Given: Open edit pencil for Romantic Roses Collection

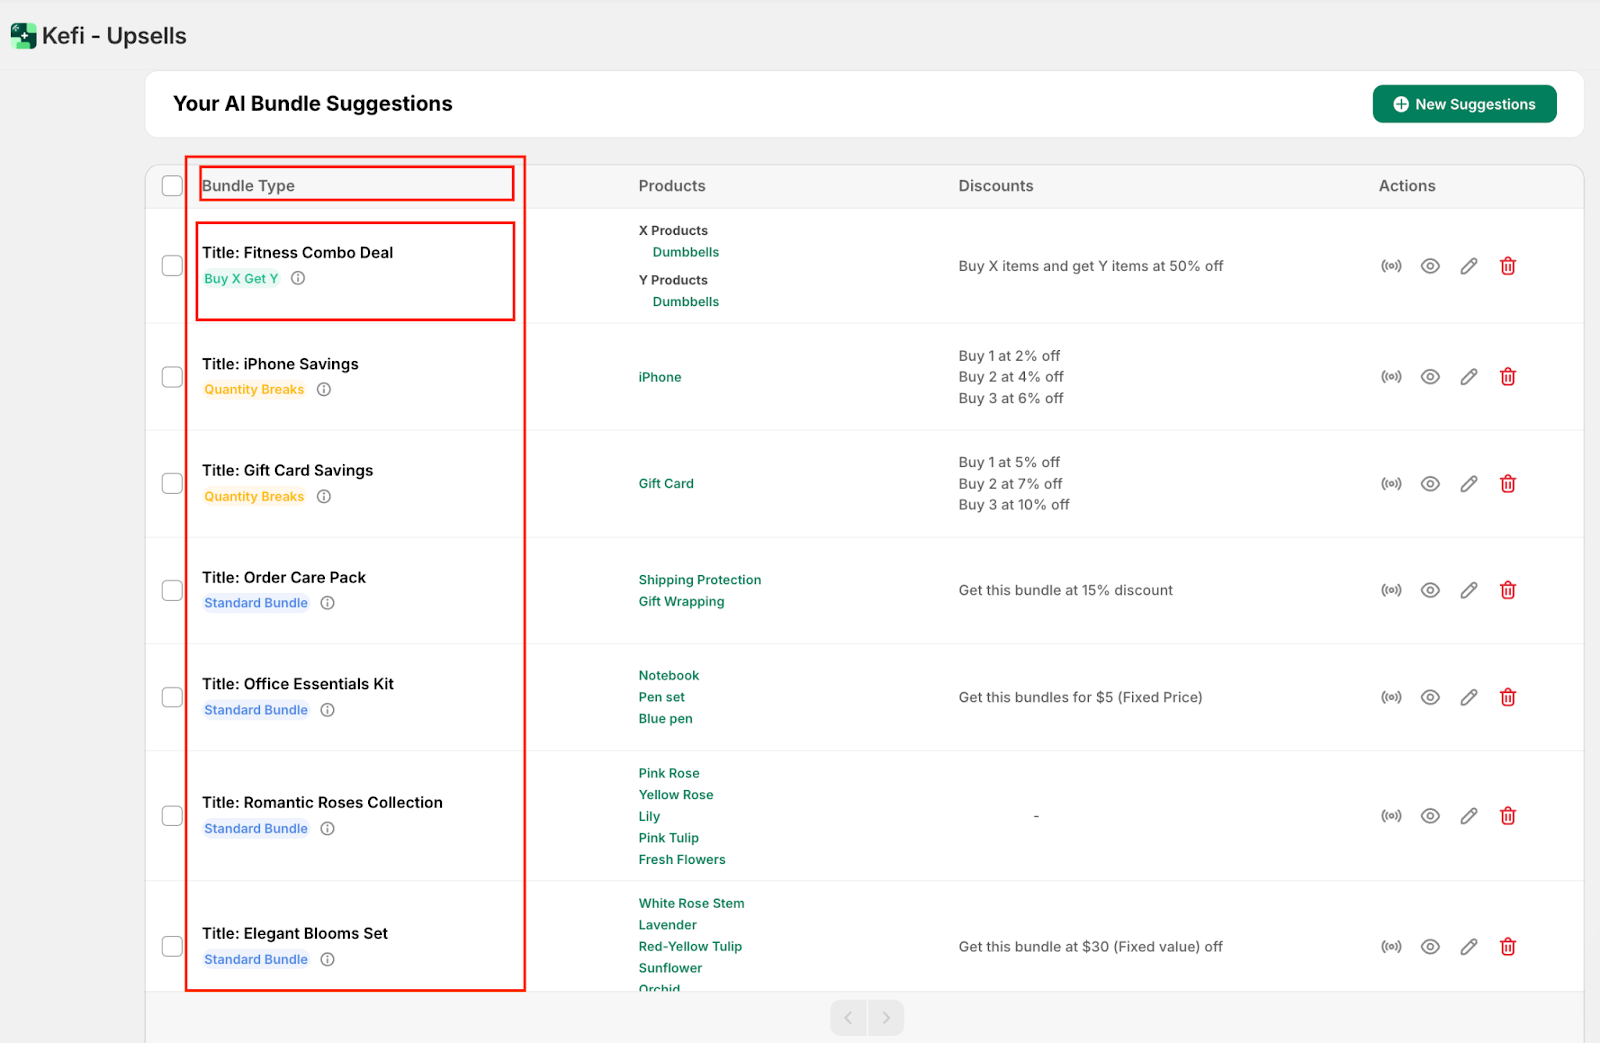Looking at the screenshot, I should (x=1468, y=816).
